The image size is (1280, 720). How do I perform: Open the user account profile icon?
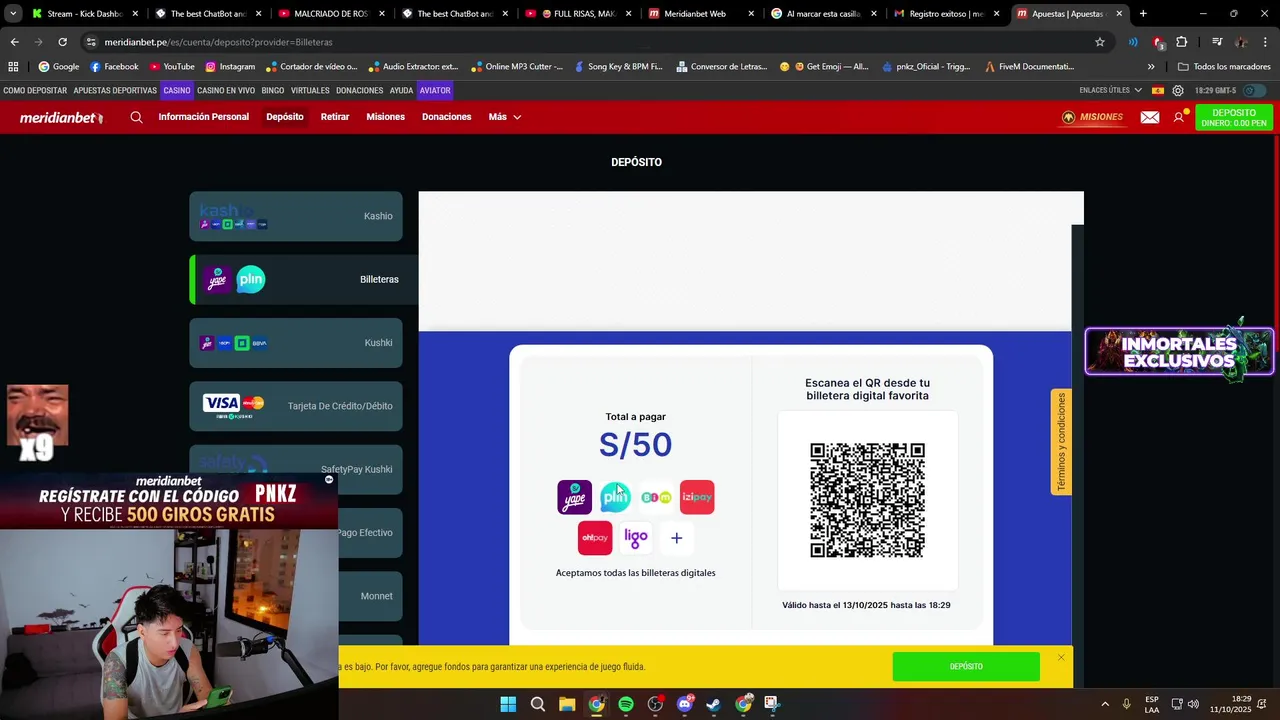(1179, 117)
